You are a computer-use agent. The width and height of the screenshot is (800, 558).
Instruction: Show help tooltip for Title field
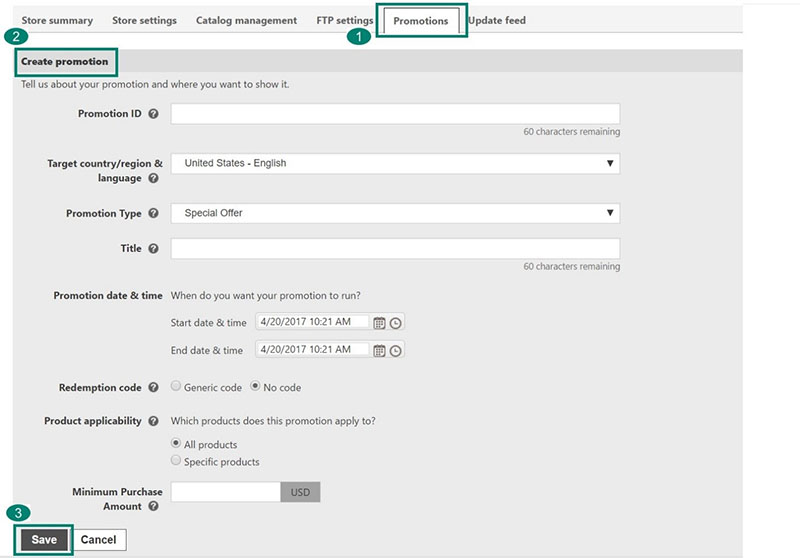point(153,248)
